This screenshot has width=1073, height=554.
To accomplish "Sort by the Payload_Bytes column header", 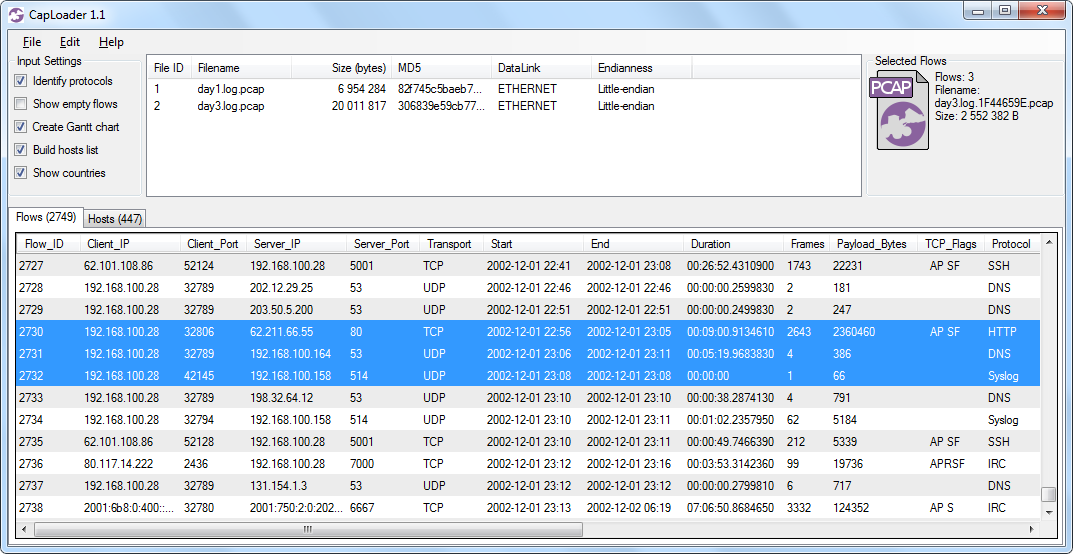I will point(872,244).
